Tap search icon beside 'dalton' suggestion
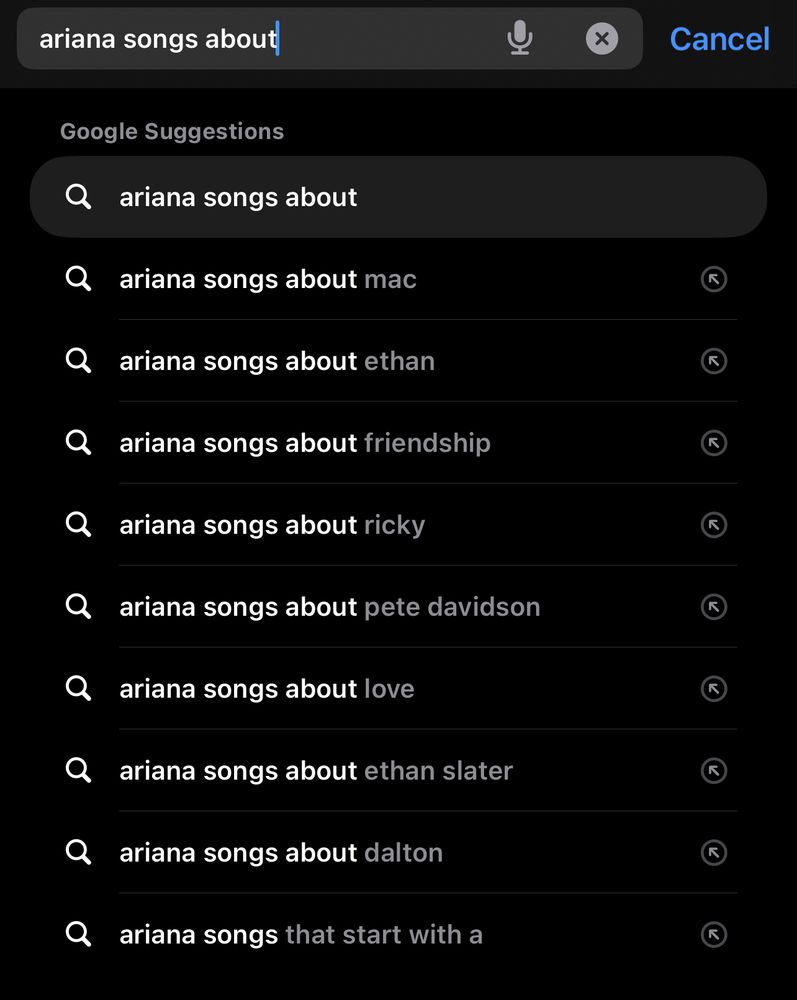Image resolution: width=797 pixels, height=1000 pixels. point(78,852)
